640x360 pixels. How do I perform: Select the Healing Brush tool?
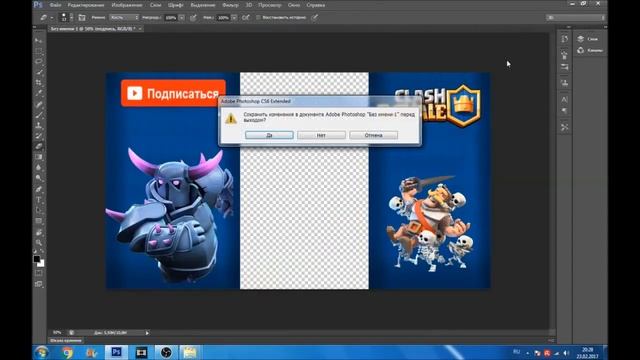tap(38, 105)
